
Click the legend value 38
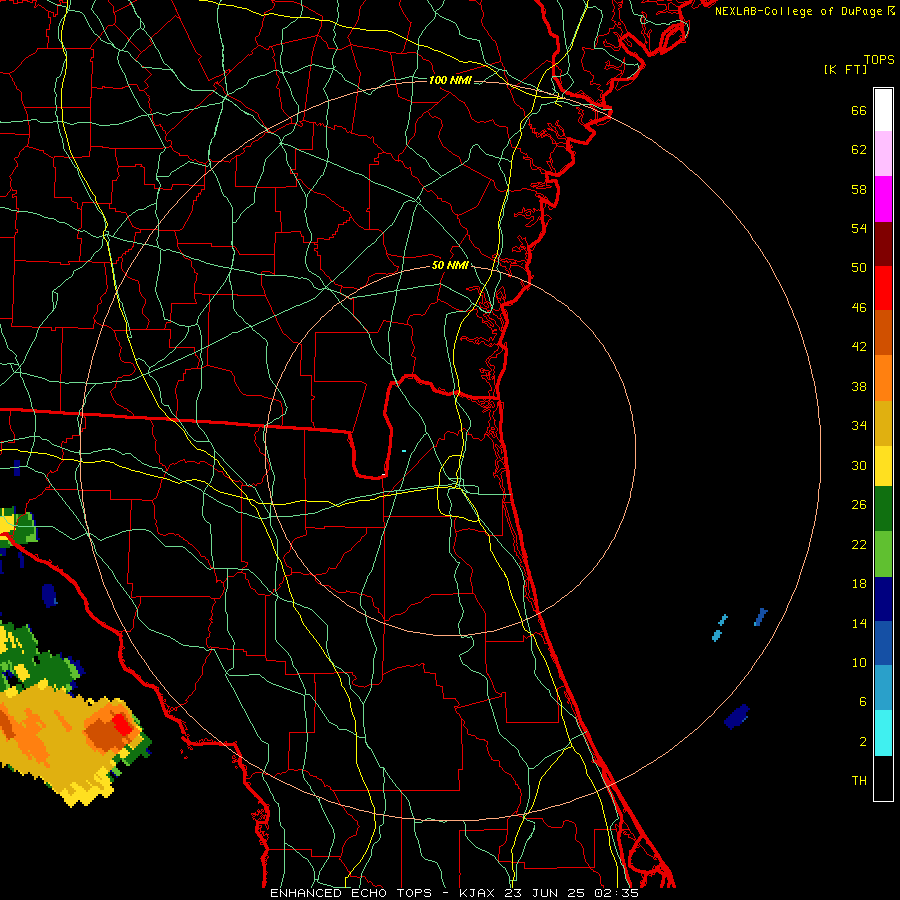click(x=859, y=387)
